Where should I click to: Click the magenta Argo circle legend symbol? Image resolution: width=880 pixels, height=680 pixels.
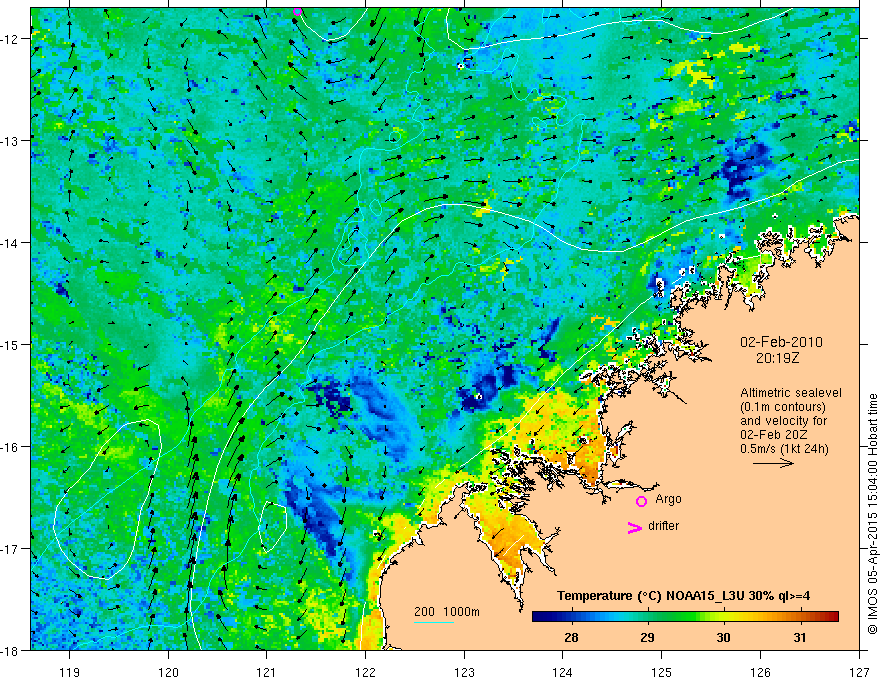(641, 501)
